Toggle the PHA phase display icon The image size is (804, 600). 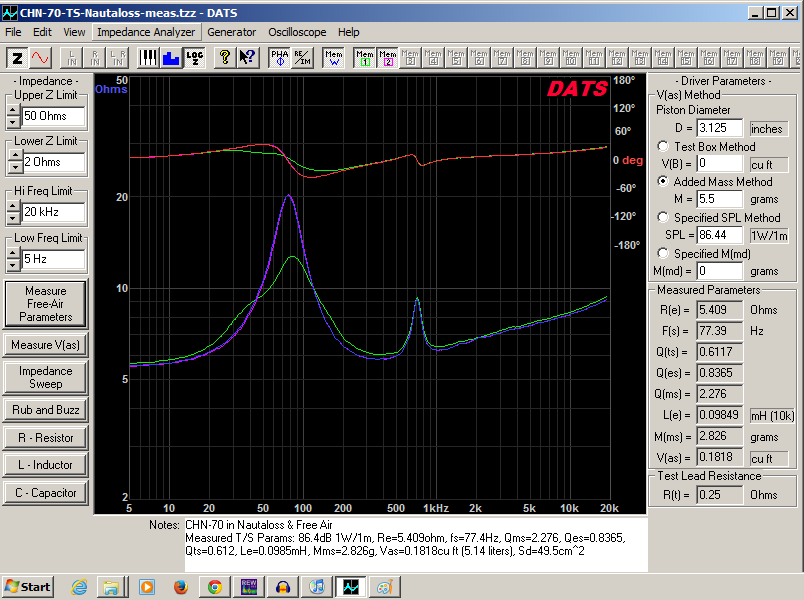click(x=280, y=58)
